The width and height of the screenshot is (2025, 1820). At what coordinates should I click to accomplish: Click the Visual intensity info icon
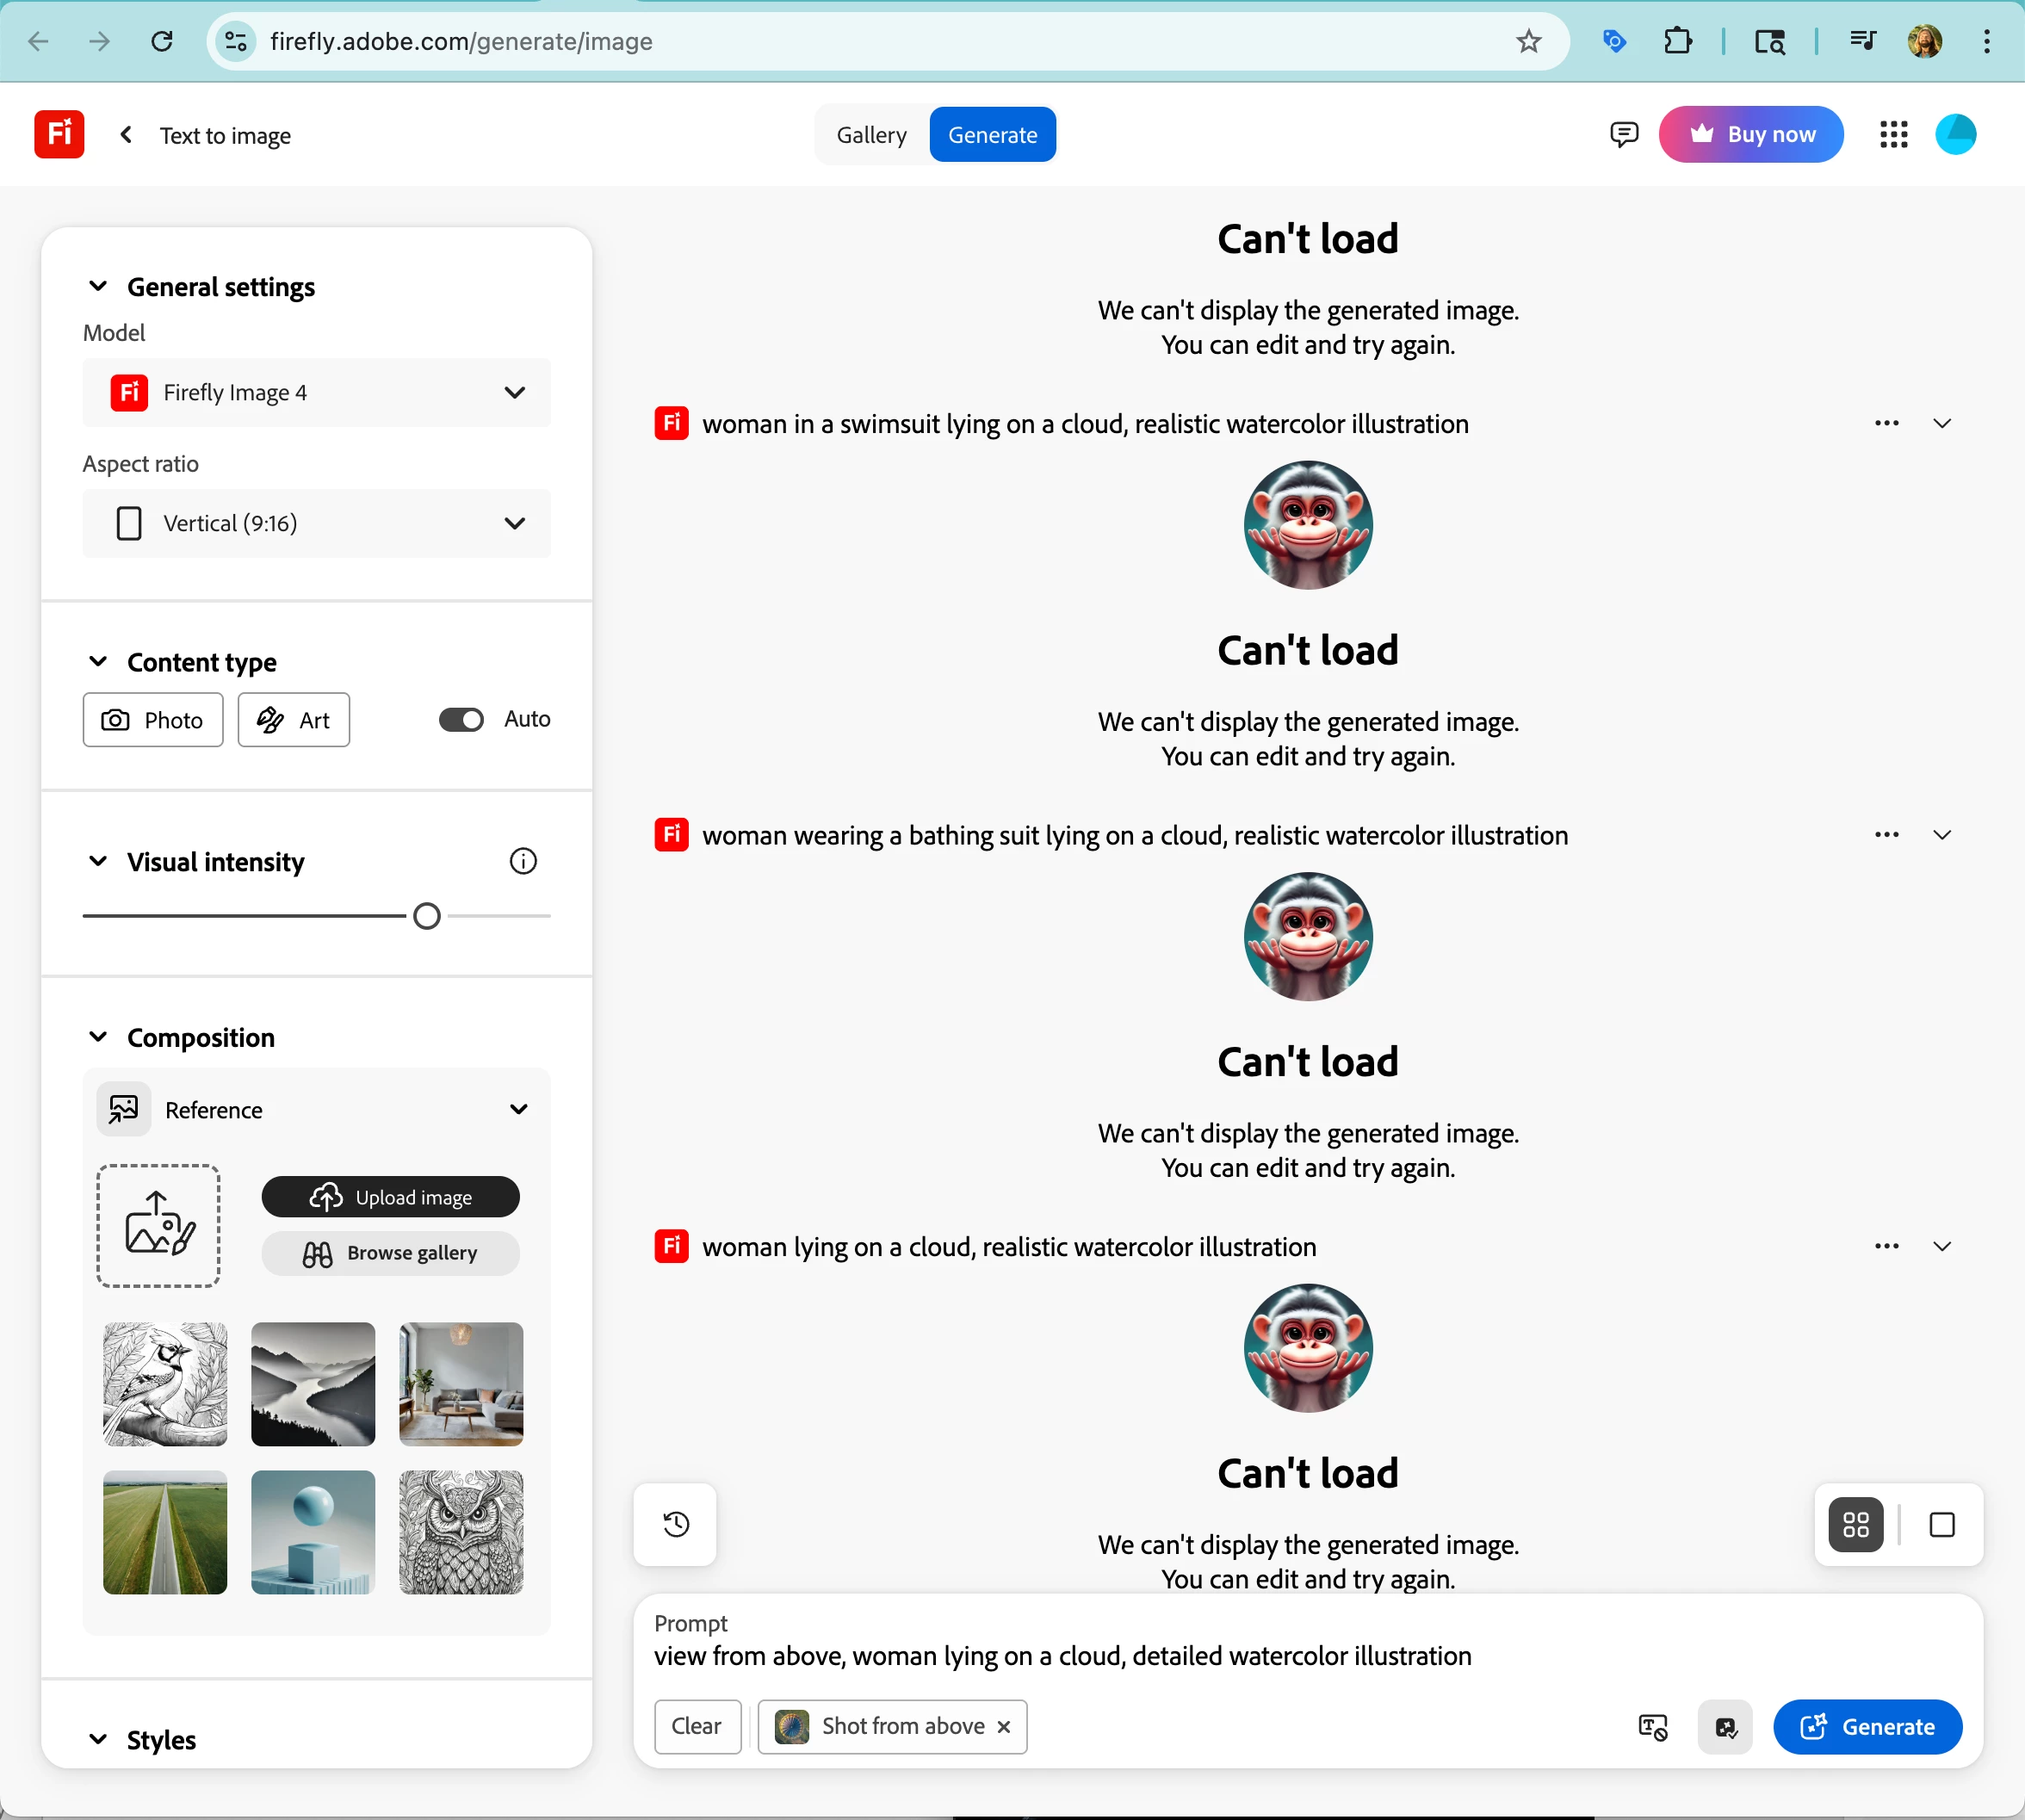click(523, 861)
